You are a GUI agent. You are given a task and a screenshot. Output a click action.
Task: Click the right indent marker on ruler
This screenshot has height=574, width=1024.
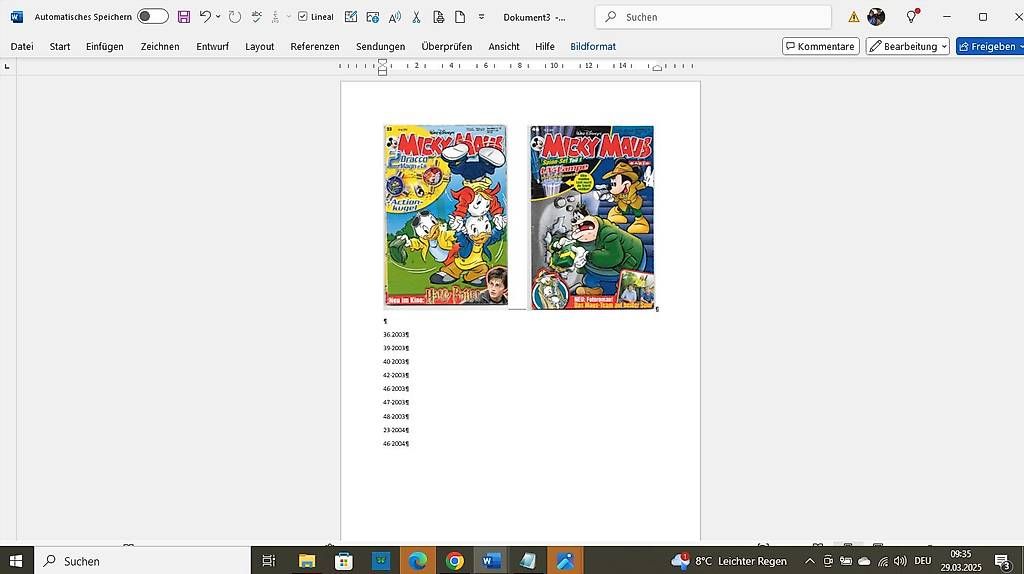coord(657,68)
